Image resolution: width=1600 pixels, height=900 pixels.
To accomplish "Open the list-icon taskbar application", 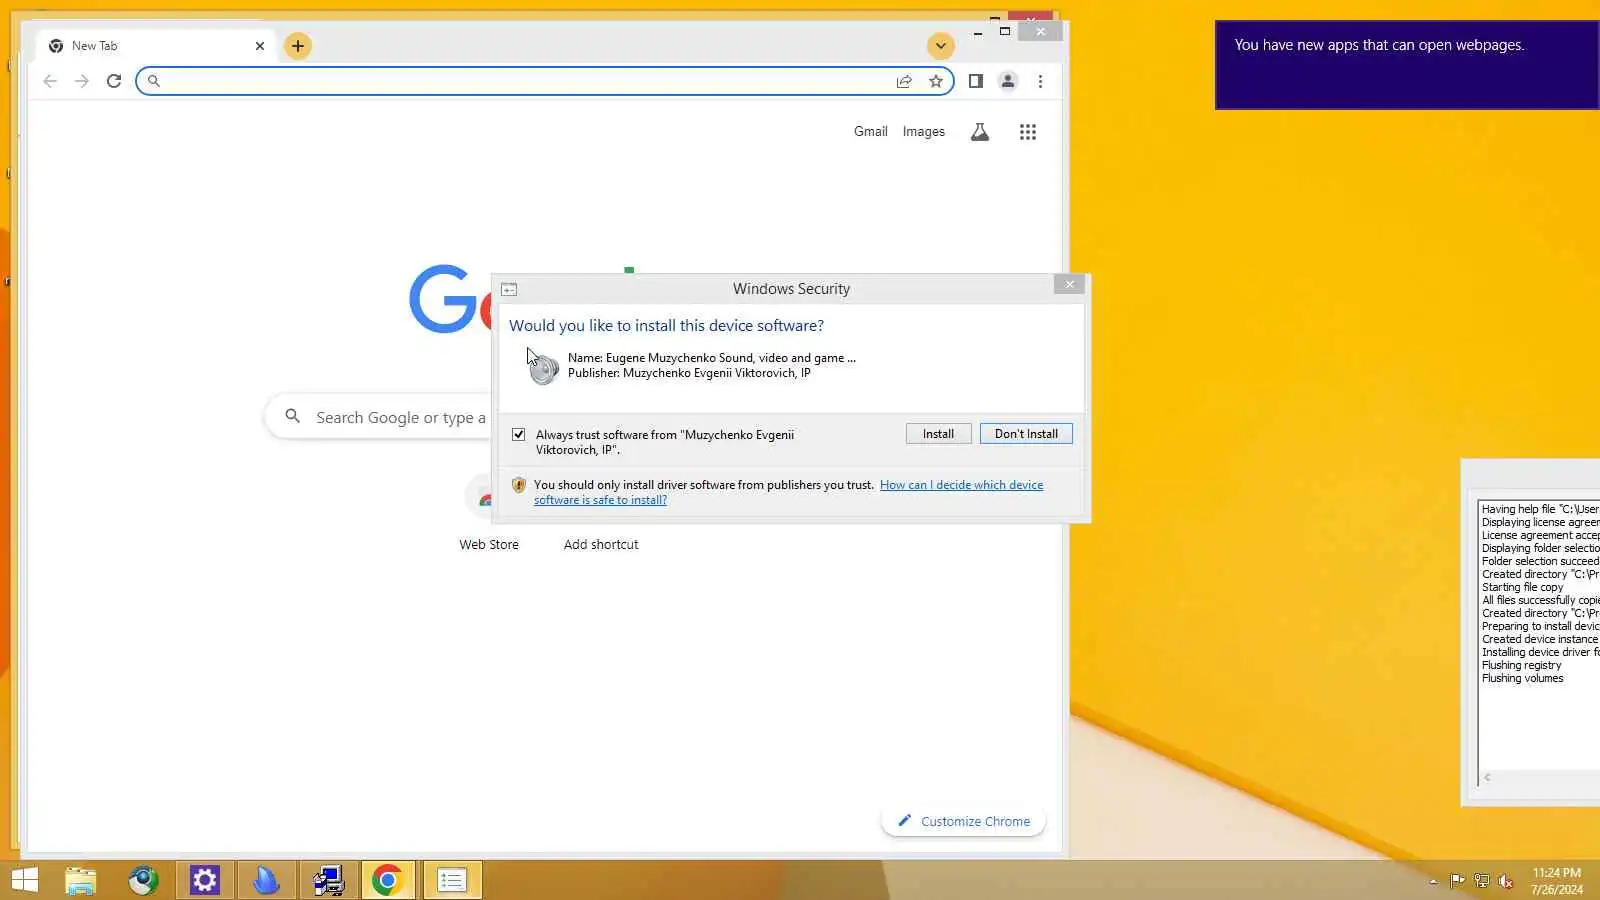I will (452, 880).
